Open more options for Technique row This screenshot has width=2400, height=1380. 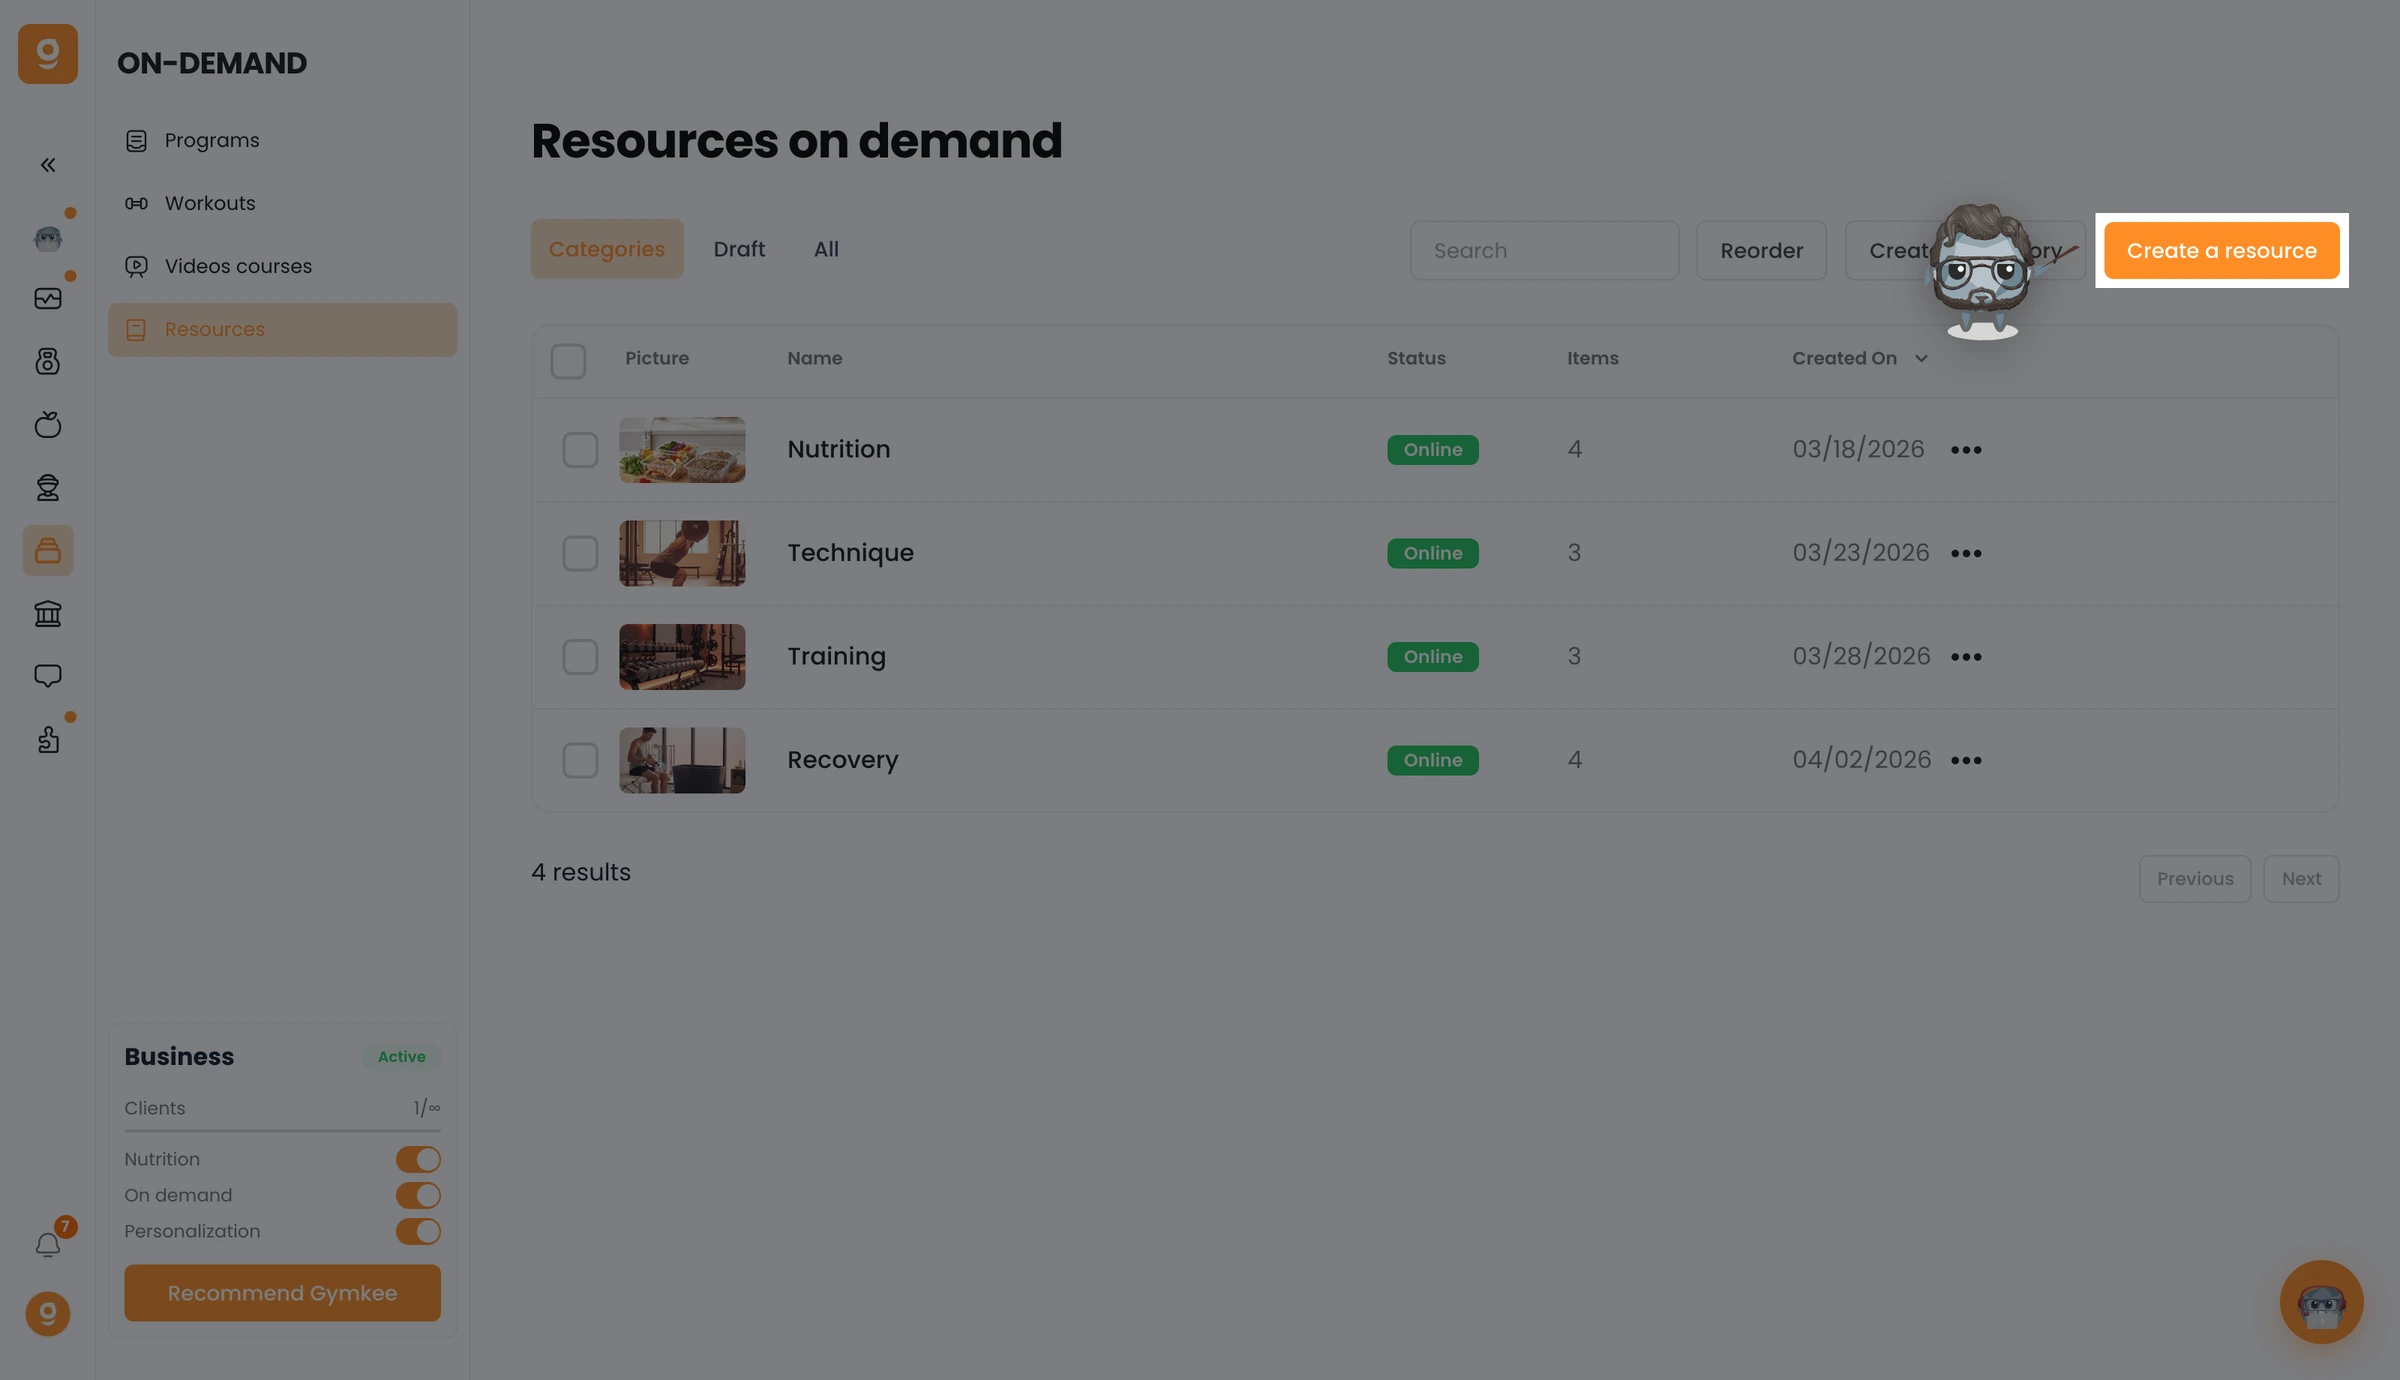click(1966, 553)
